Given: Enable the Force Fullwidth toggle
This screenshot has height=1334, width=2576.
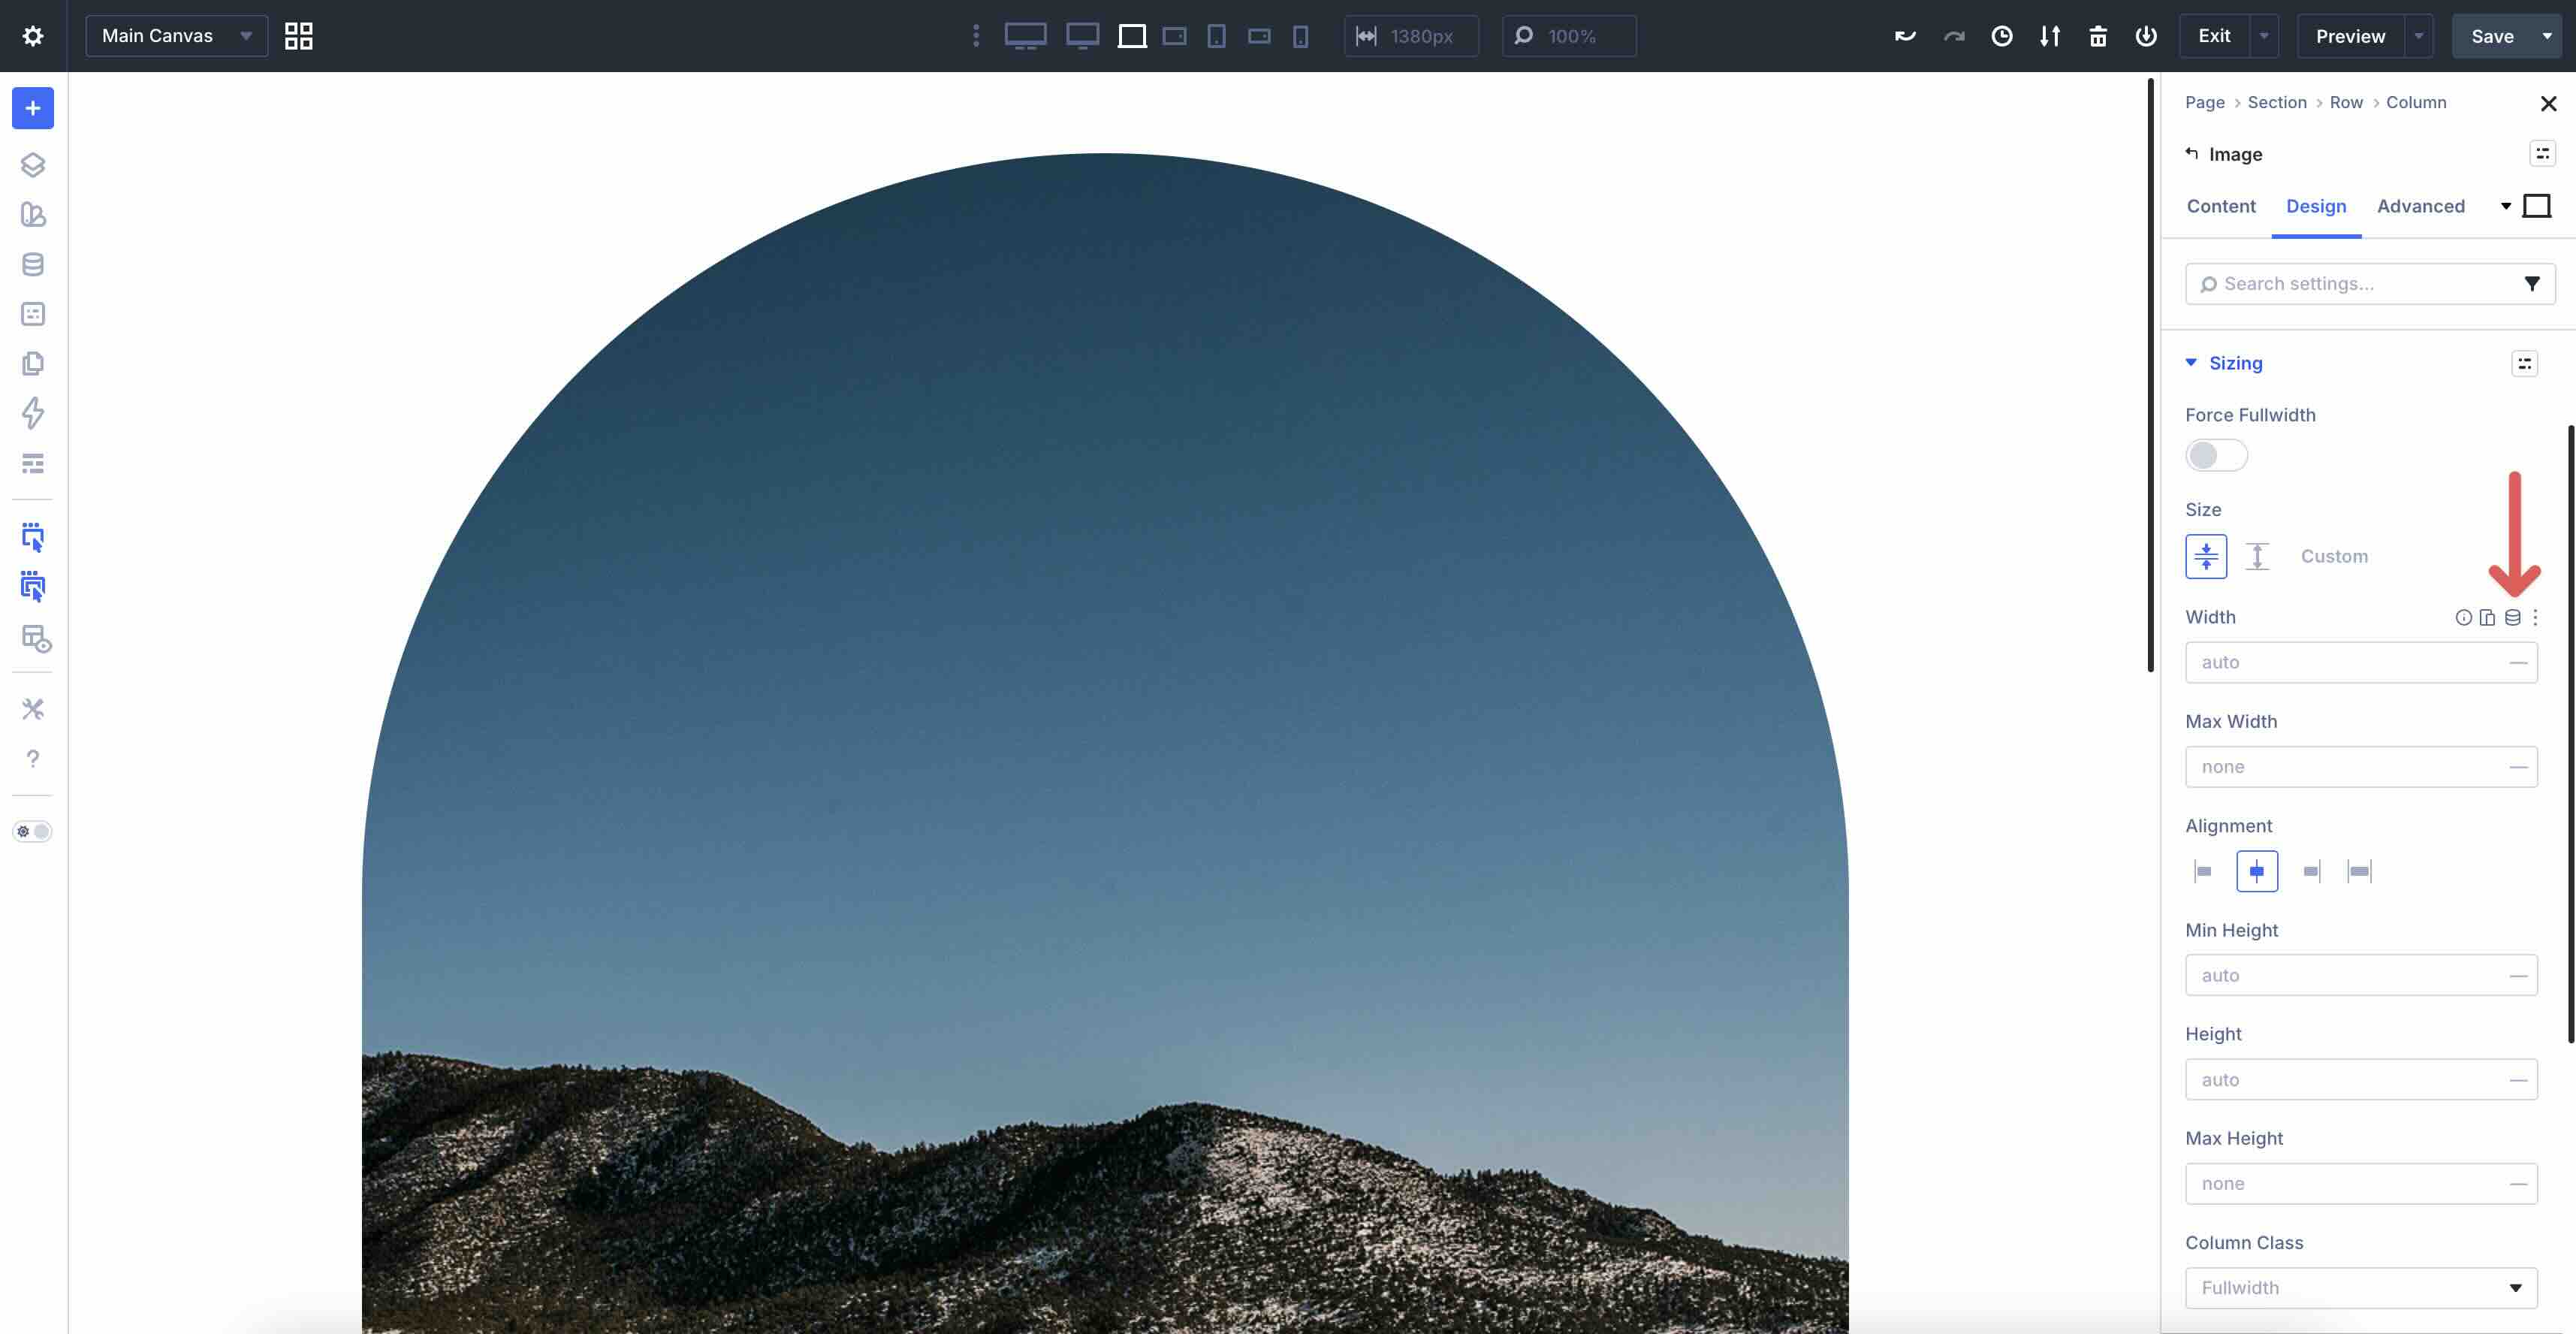Looking at the screenshot, I should pyautogui.click(x=2216, y=455).
